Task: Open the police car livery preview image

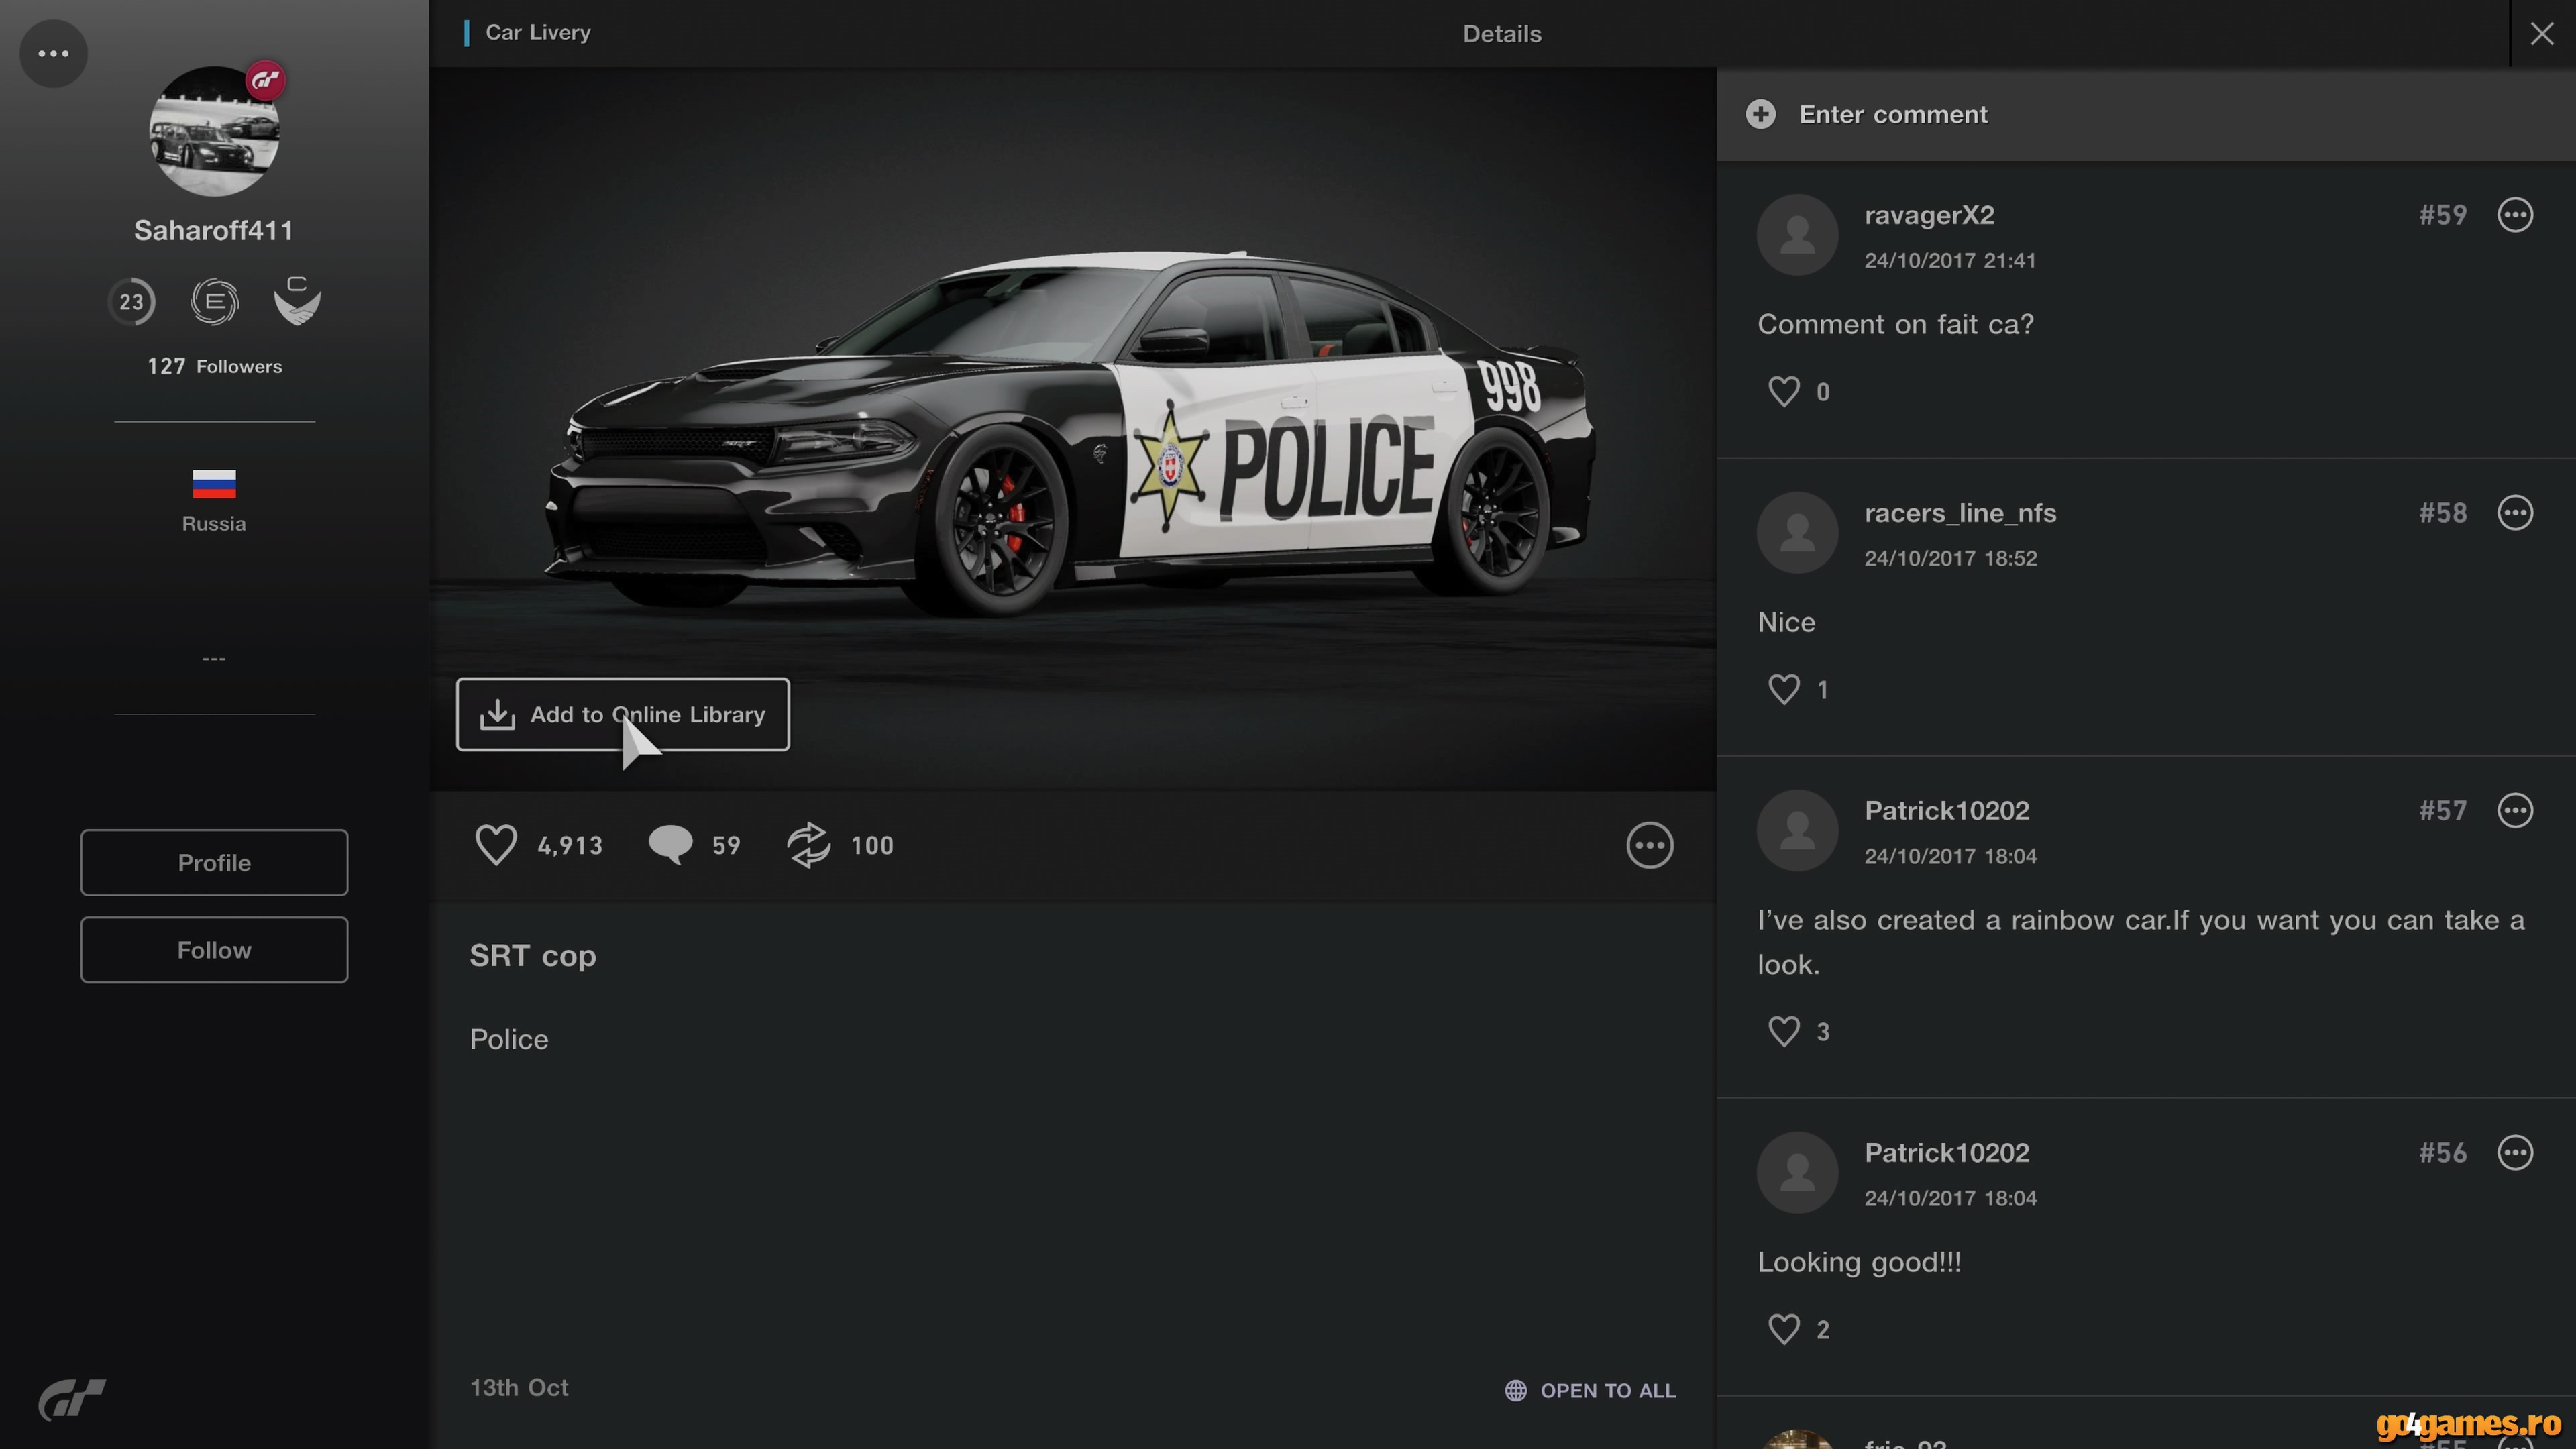Action: click(1073, 429)
